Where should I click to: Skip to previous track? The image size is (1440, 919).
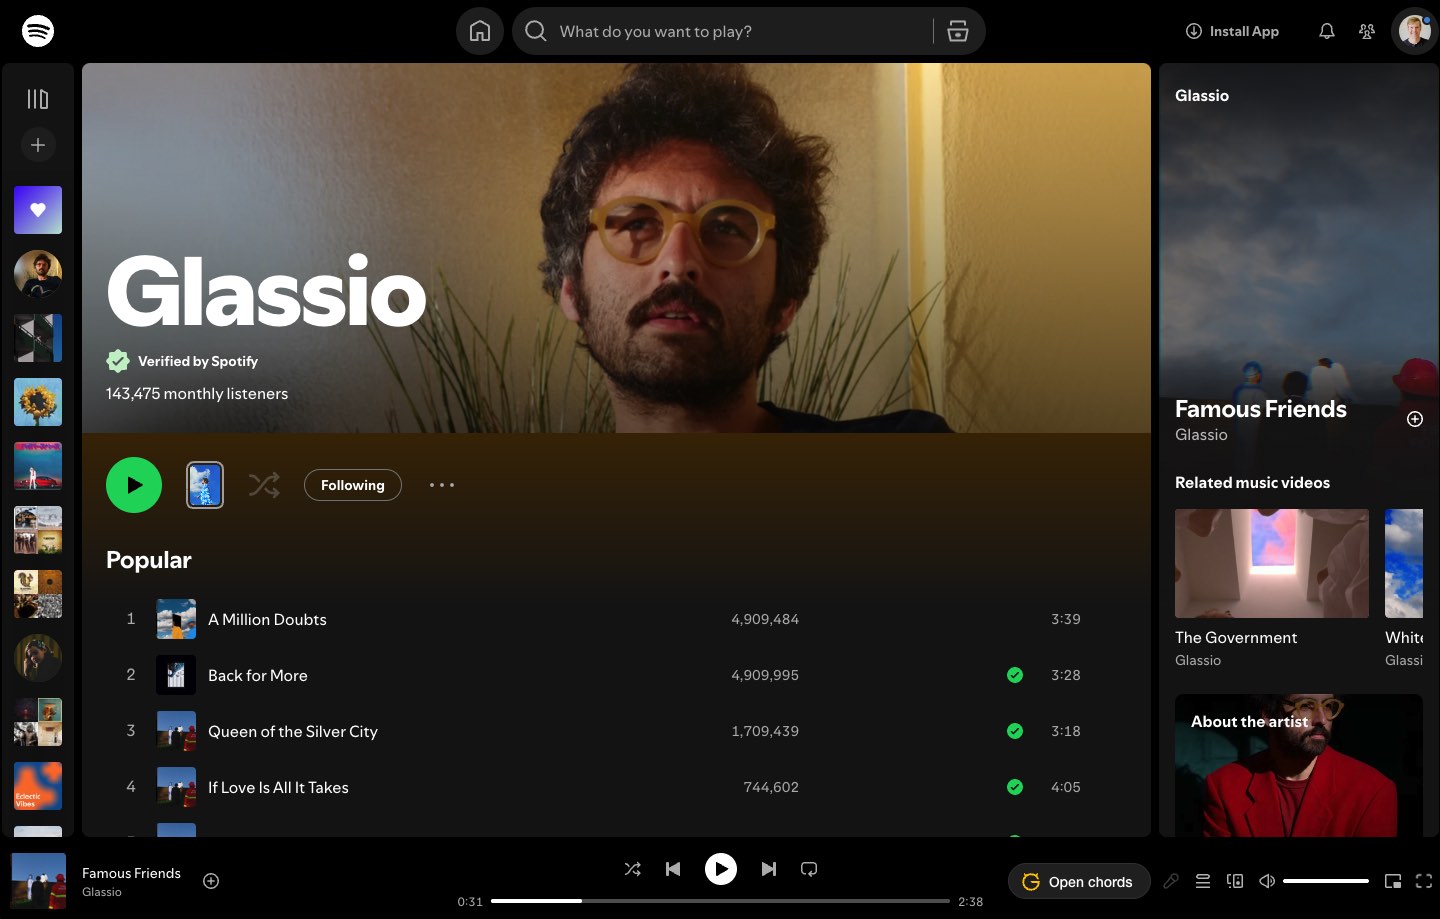673,869
